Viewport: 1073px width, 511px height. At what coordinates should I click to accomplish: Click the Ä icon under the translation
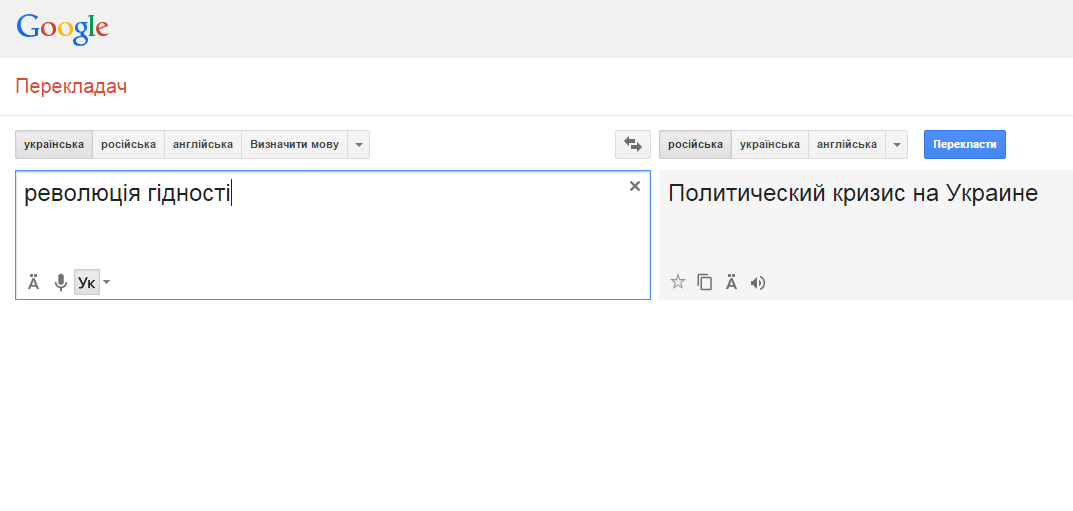click(731, 283)
